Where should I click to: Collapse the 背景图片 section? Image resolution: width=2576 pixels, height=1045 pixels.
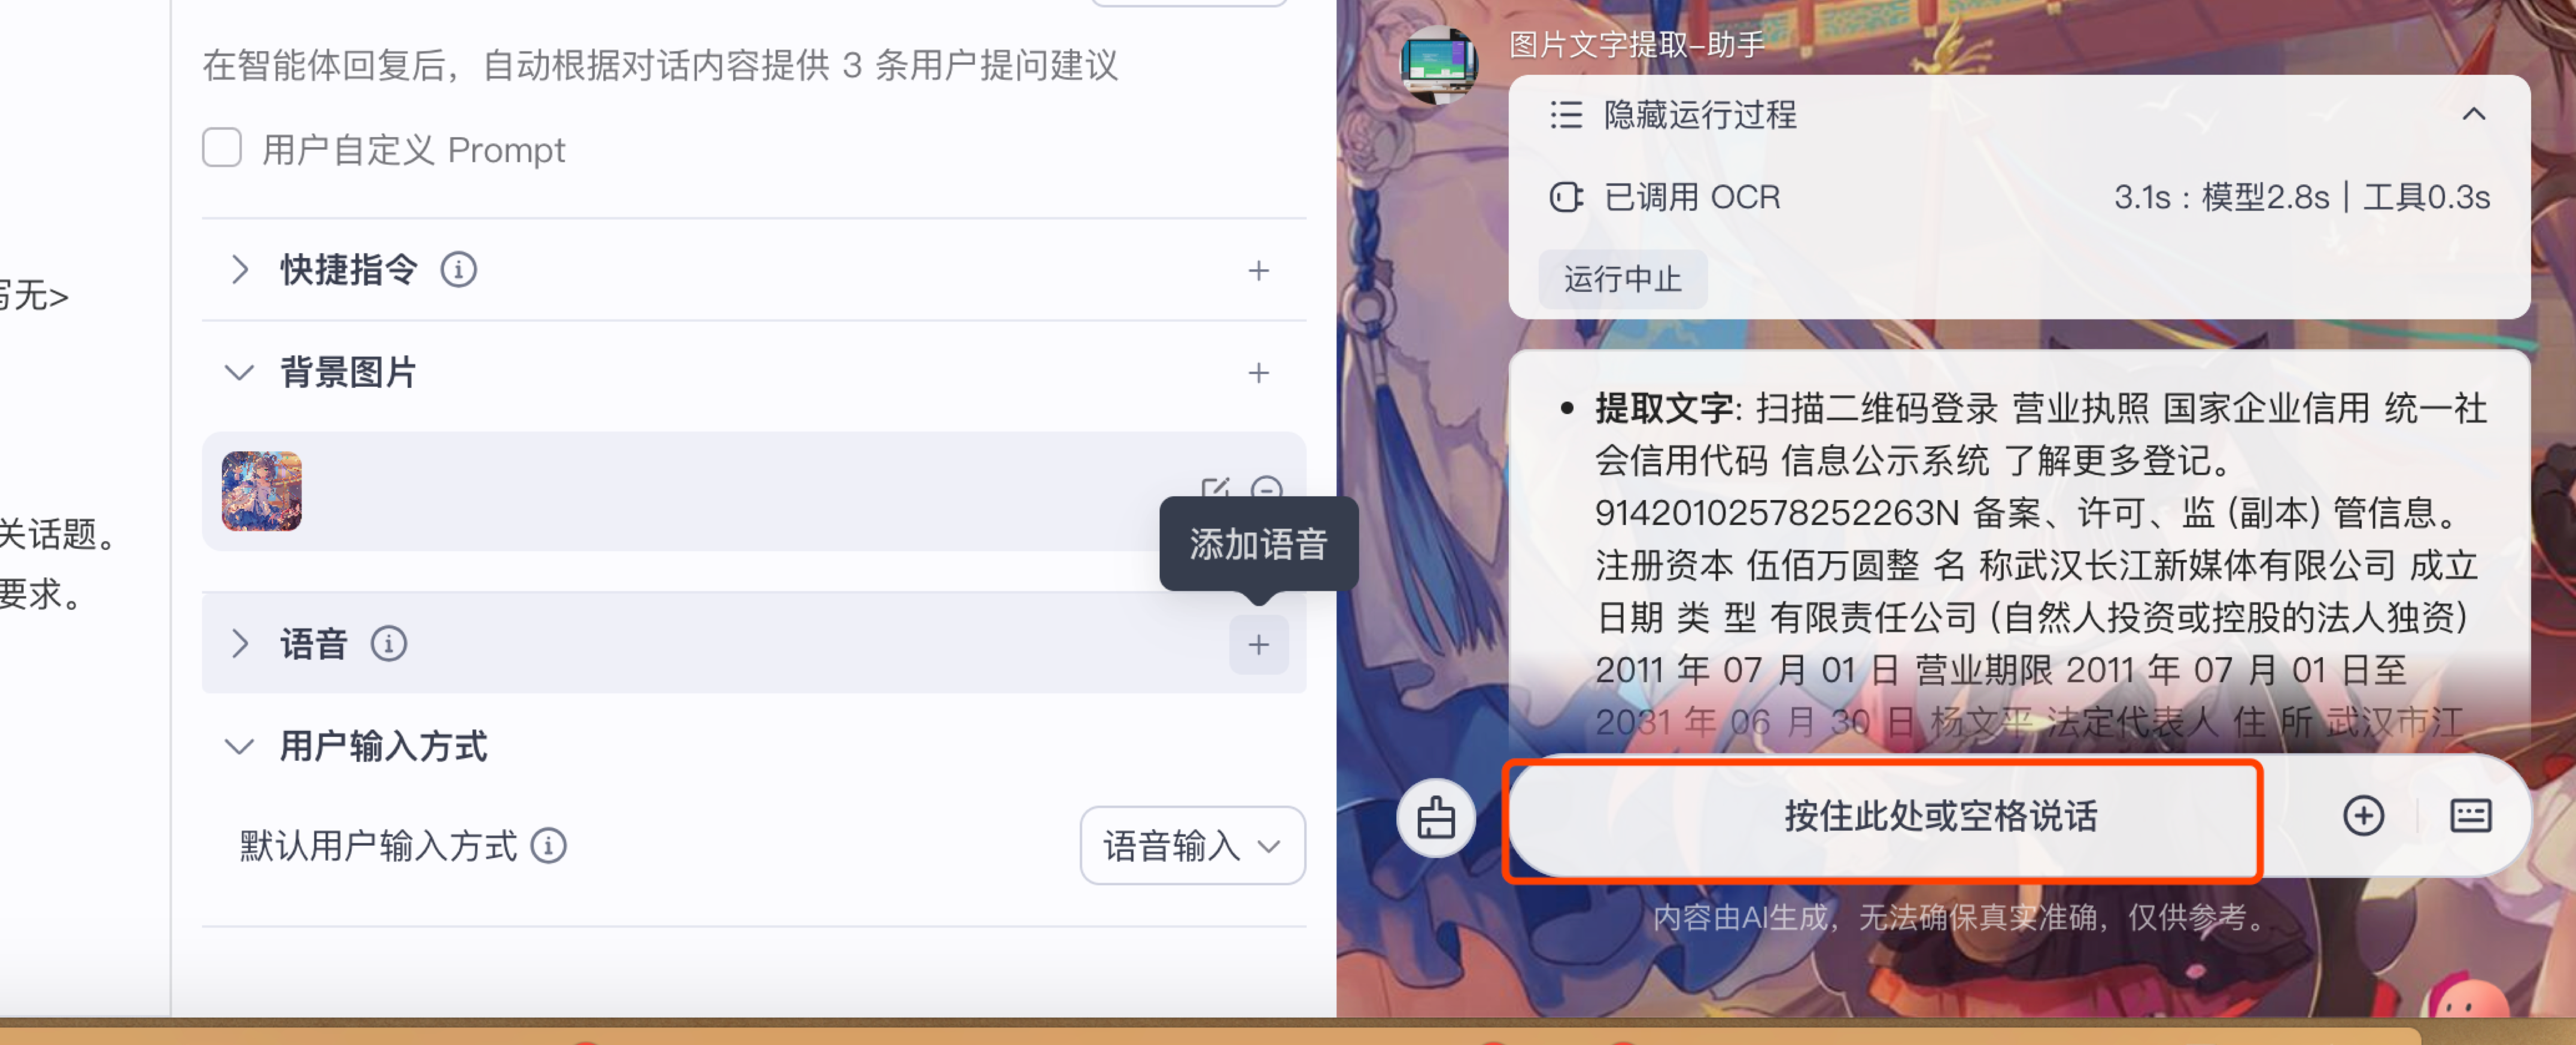tap(239, 373)
